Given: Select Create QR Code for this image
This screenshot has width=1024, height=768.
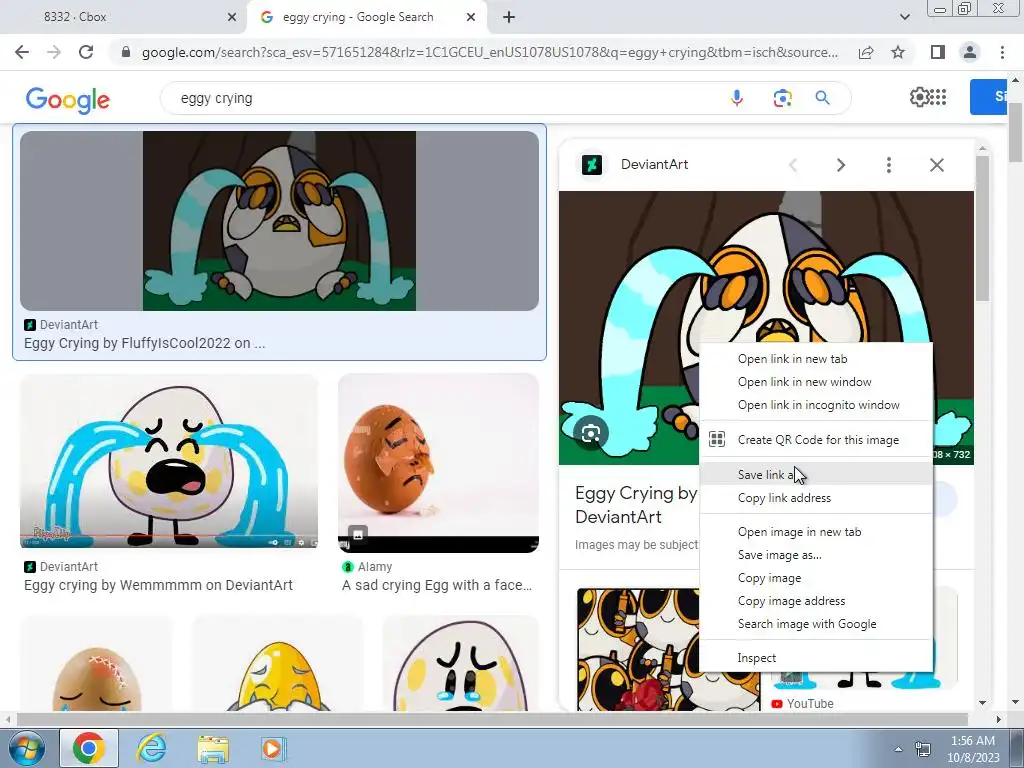Looking at the screenshot, I should 816,440.
